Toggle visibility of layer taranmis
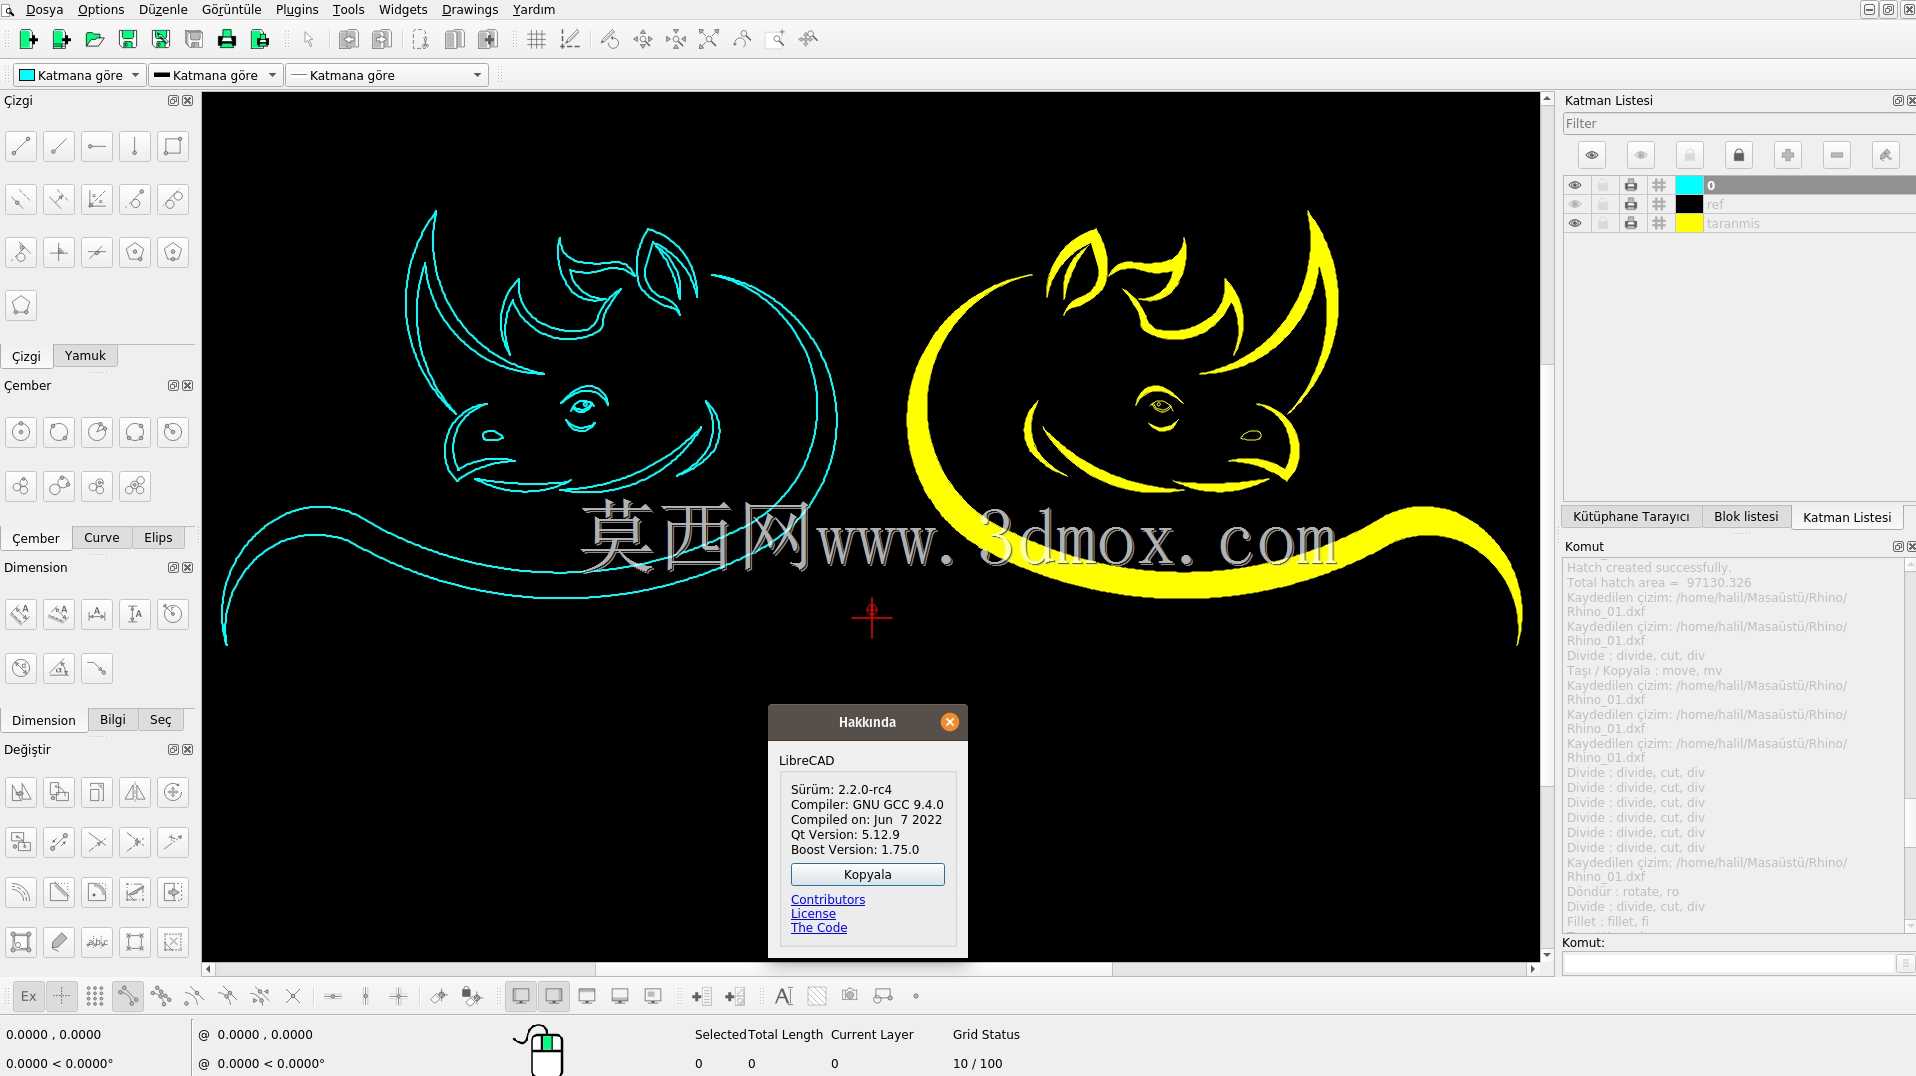Screen dimensions: 1916x1076 [1575, 223]
